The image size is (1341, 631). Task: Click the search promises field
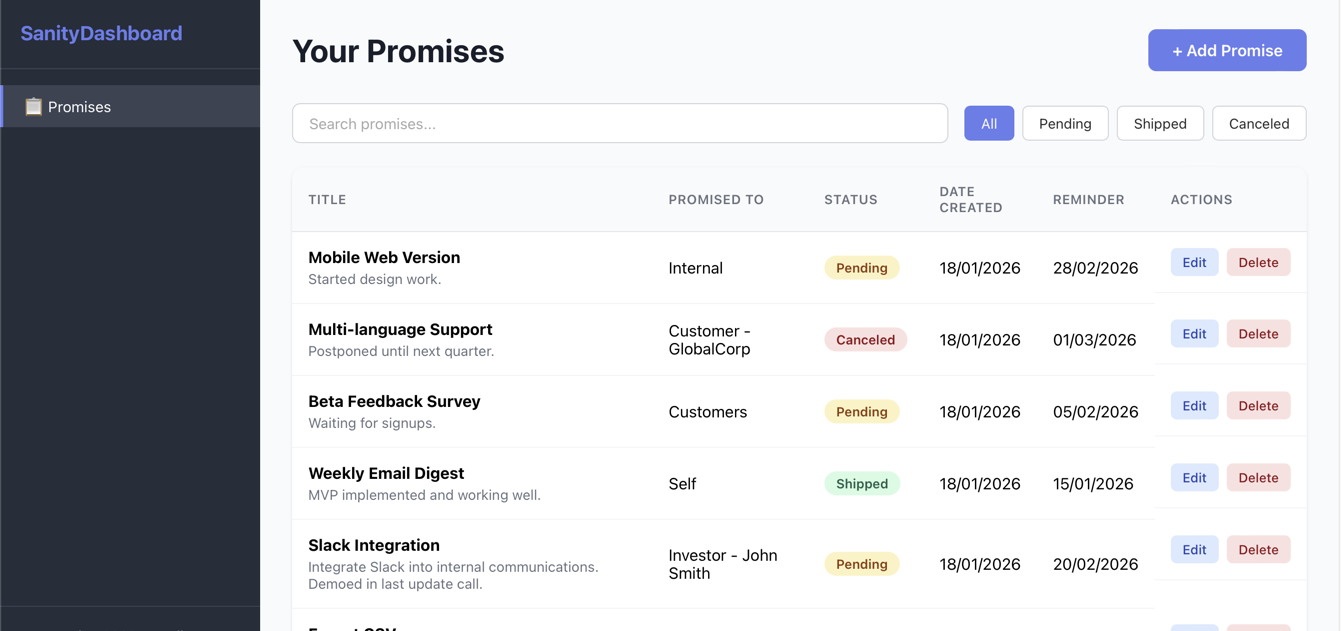[x=619, y=123]
